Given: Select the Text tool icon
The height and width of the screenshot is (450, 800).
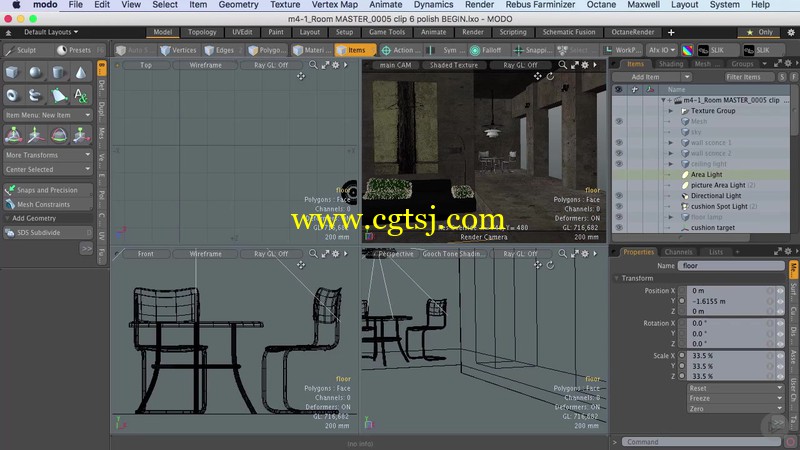Looking at the screenshot, I should pyautogui.click(x=81, y=95).
